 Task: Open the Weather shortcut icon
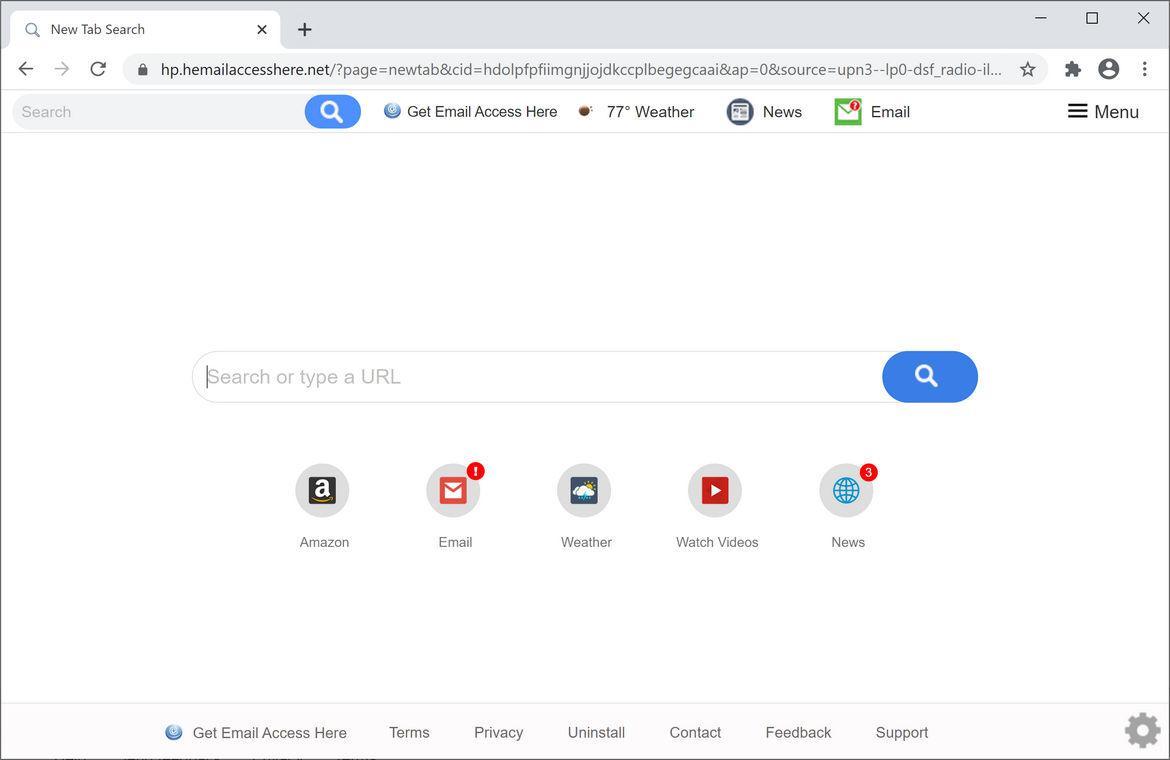pos(584,490)
